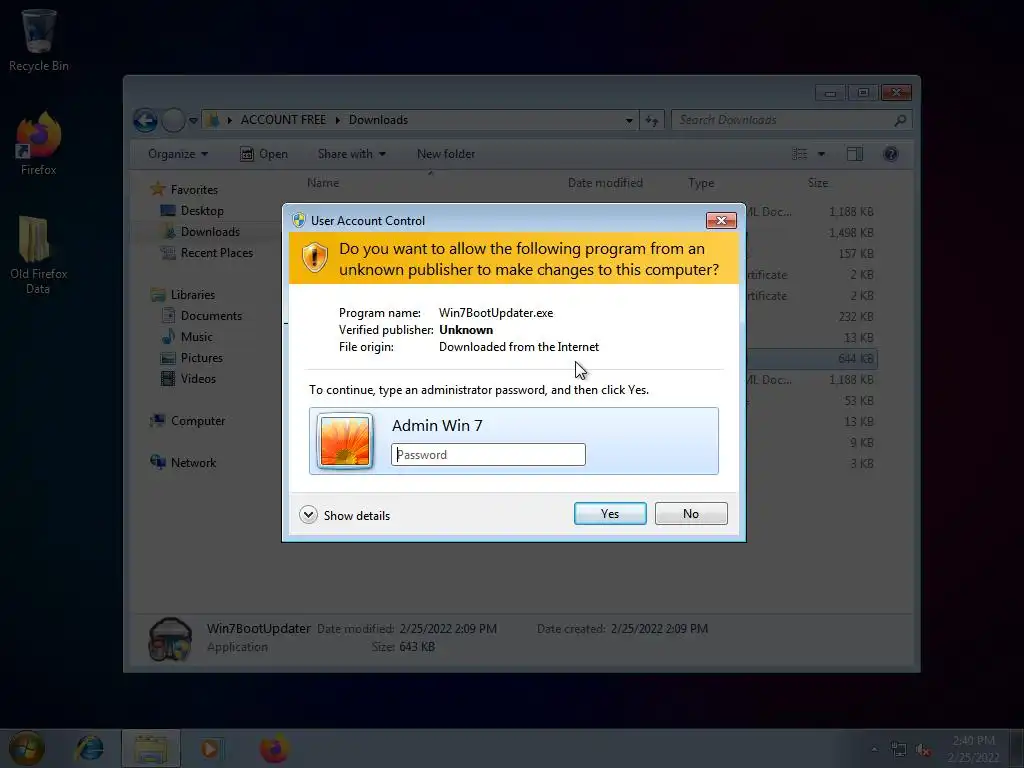Select the file sized 232 KB
The width and height of the screenshot is (1024, 768).
[x=812, y=317]
